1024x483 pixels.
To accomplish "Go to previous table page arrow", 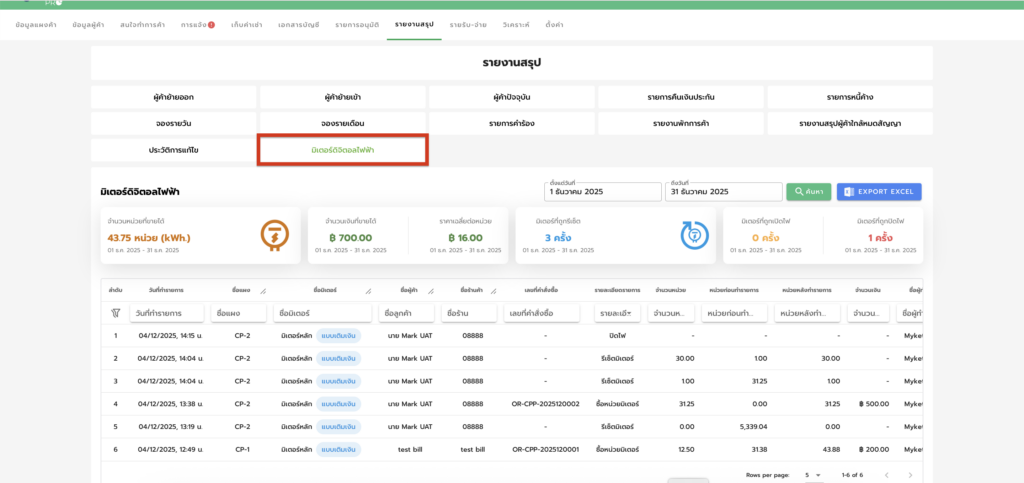I will pos(885,474).
